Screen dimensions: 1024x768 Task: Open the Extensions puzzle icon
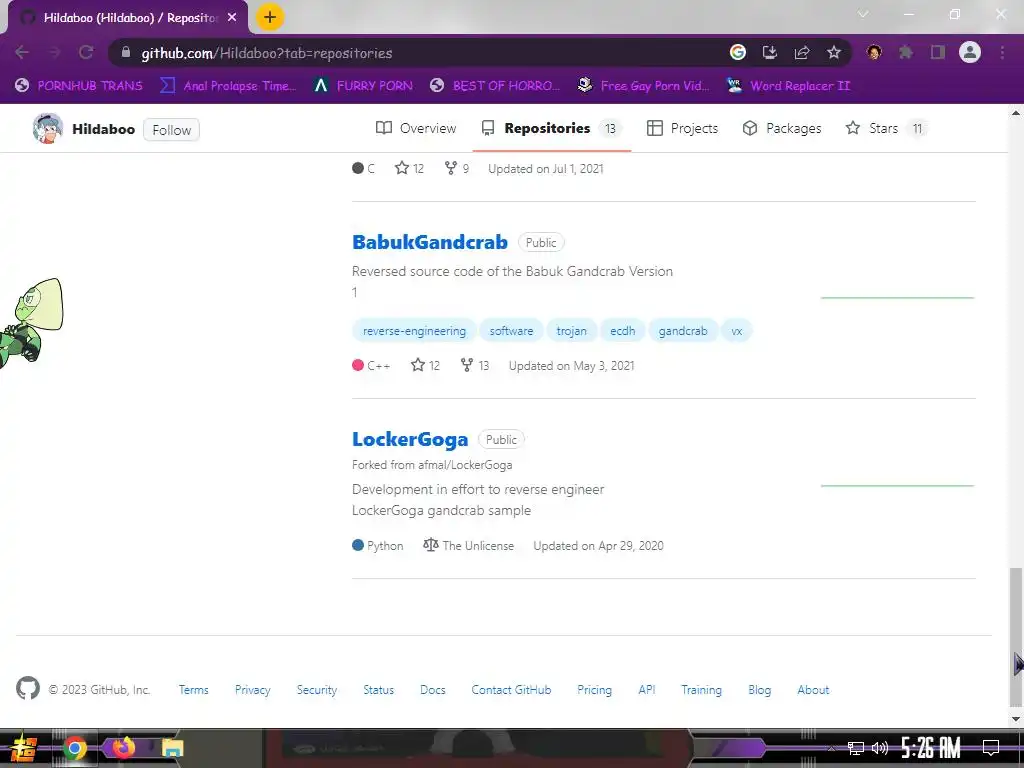[x=906, y=52]
